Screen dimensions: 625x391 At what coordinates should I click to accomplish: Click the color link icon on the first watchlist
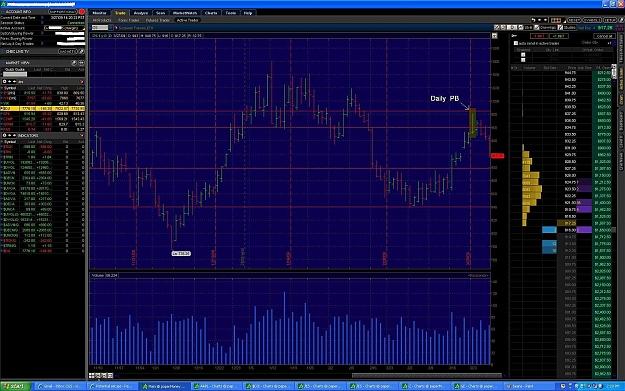(x=82, y=81)
